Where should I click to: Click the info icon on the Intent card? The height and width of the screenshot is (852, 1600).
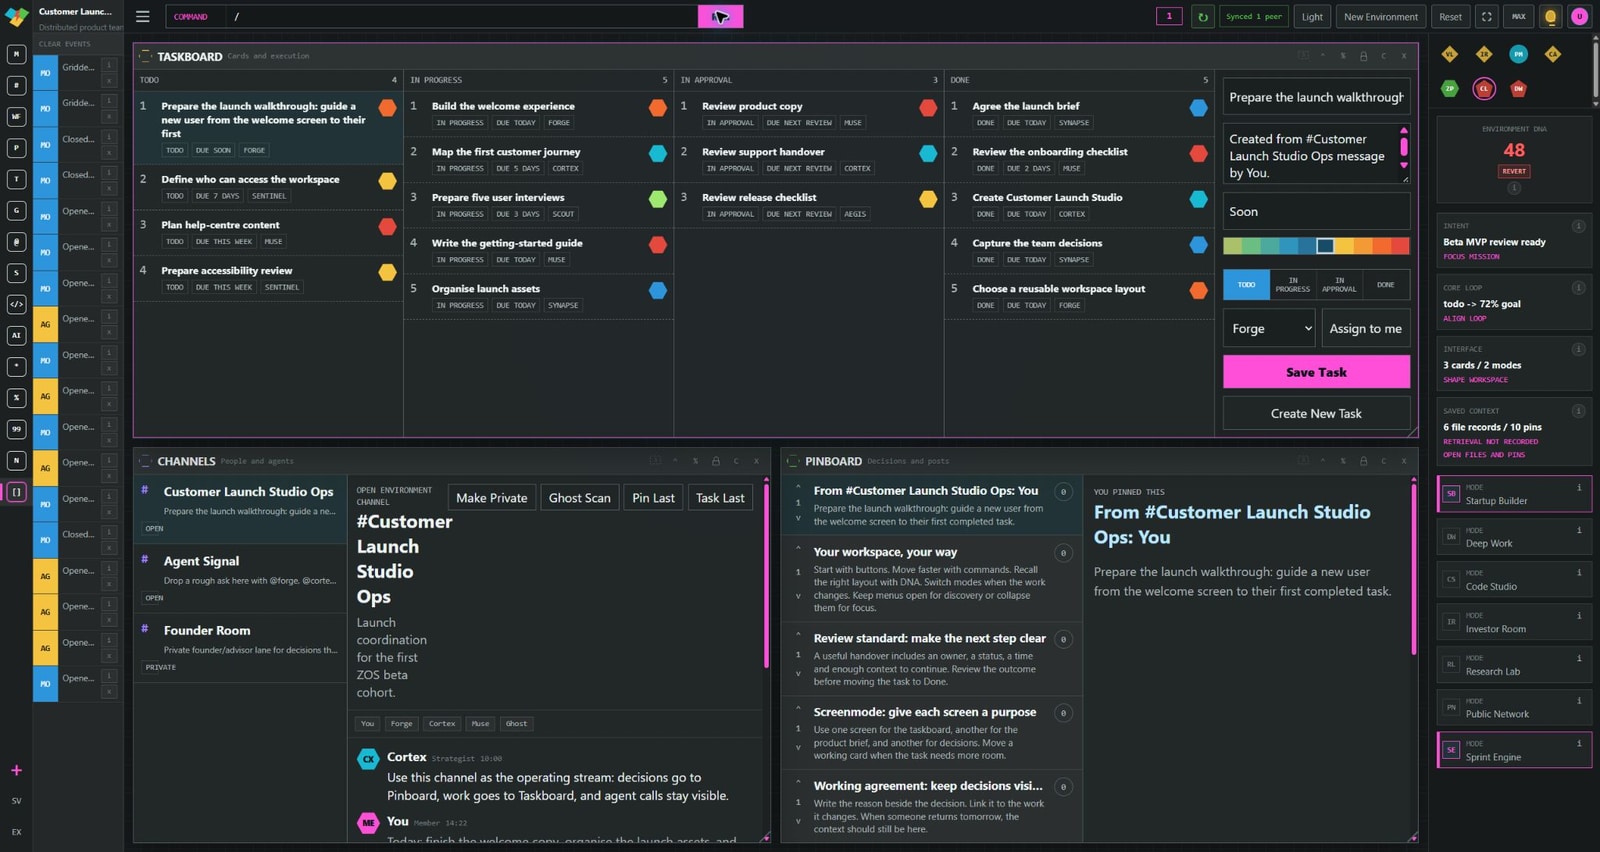click(1579, 226)
